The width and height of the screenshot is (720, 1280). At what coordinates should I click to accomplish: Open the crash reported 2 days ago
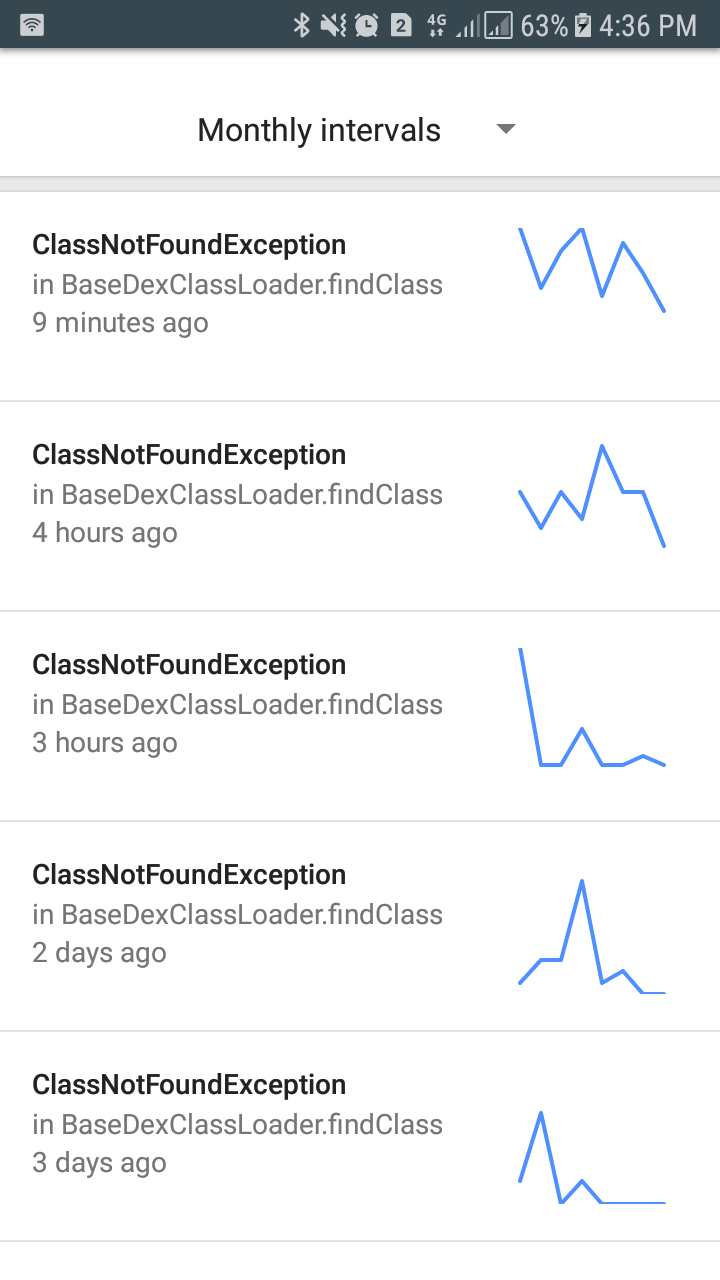coord(237,914)
